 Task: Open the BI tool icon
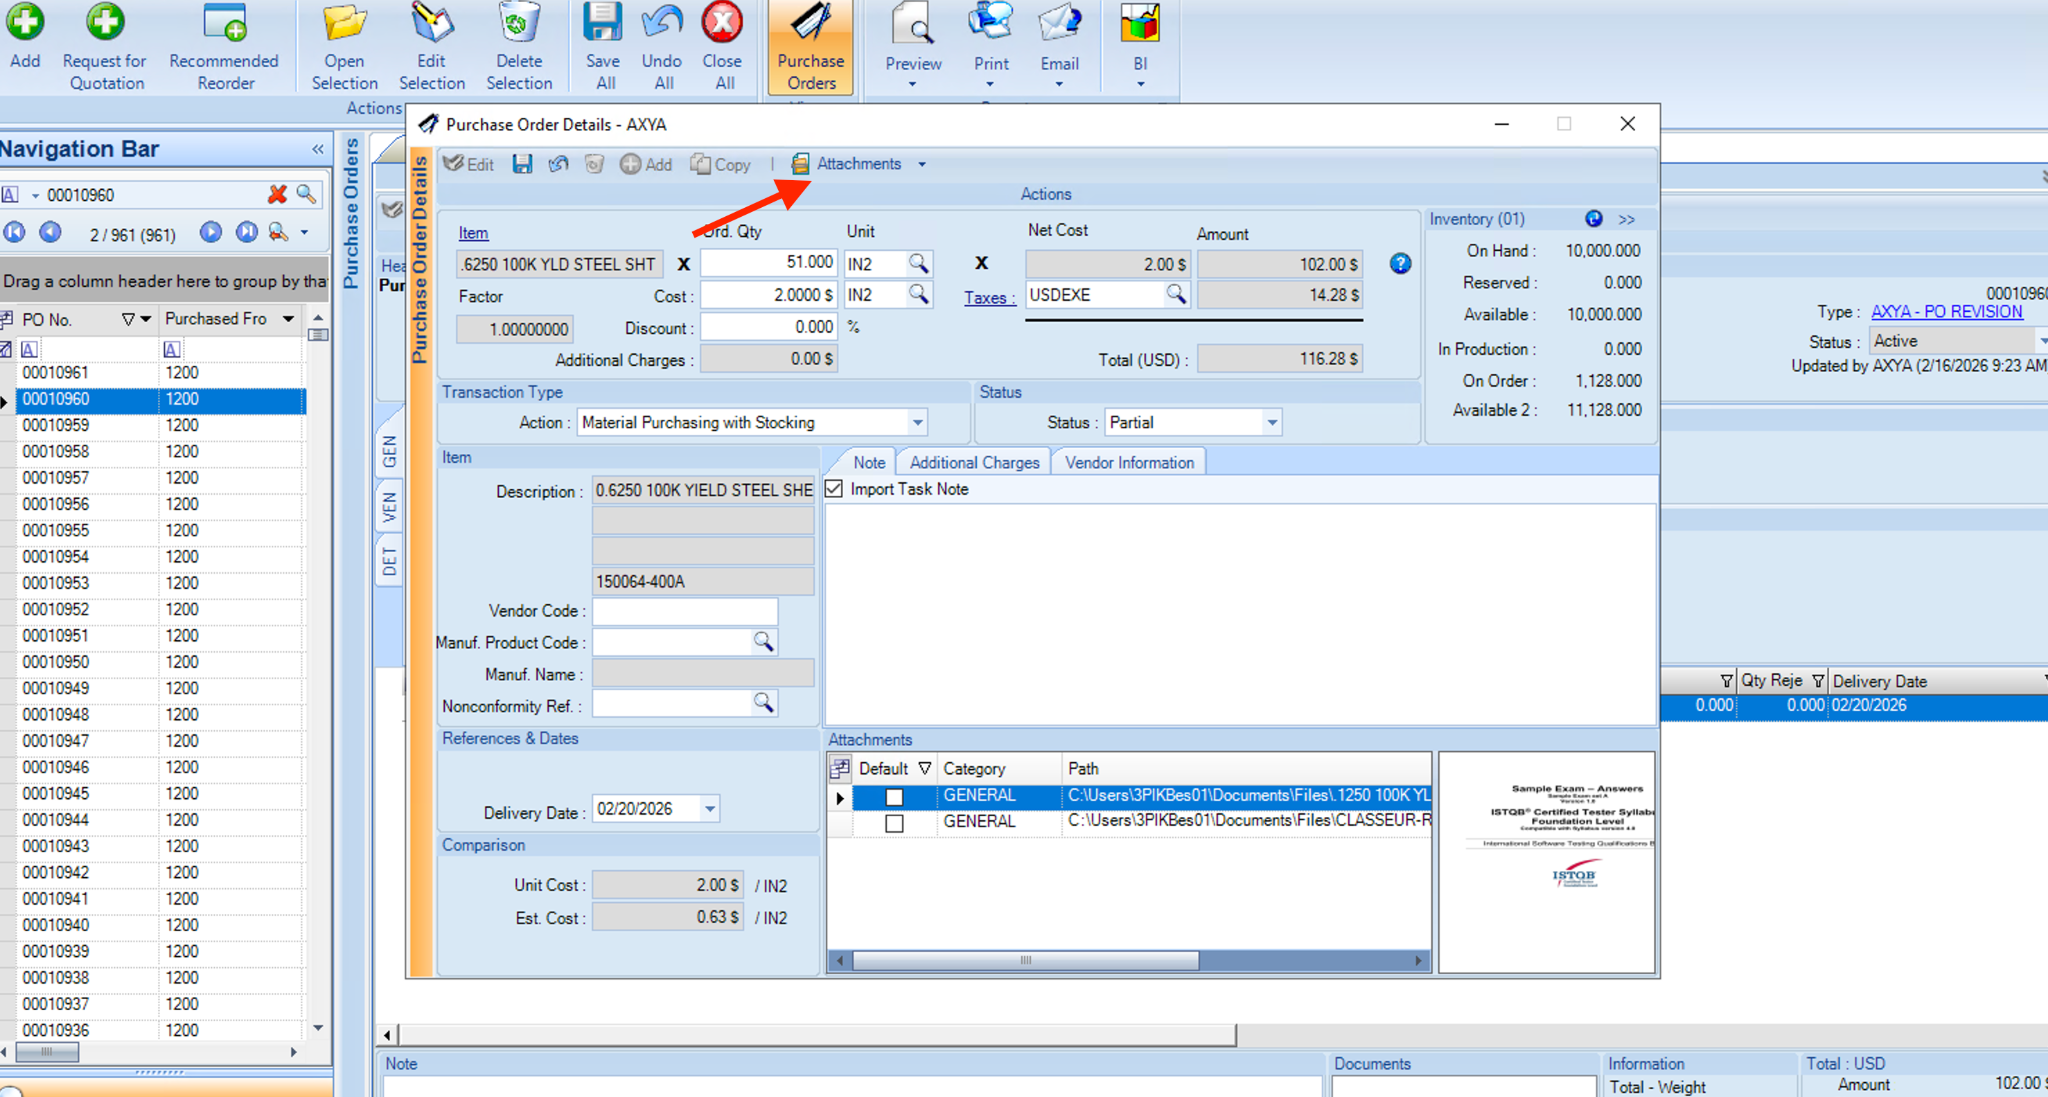pyautogui.click(x=1139, y=24)
